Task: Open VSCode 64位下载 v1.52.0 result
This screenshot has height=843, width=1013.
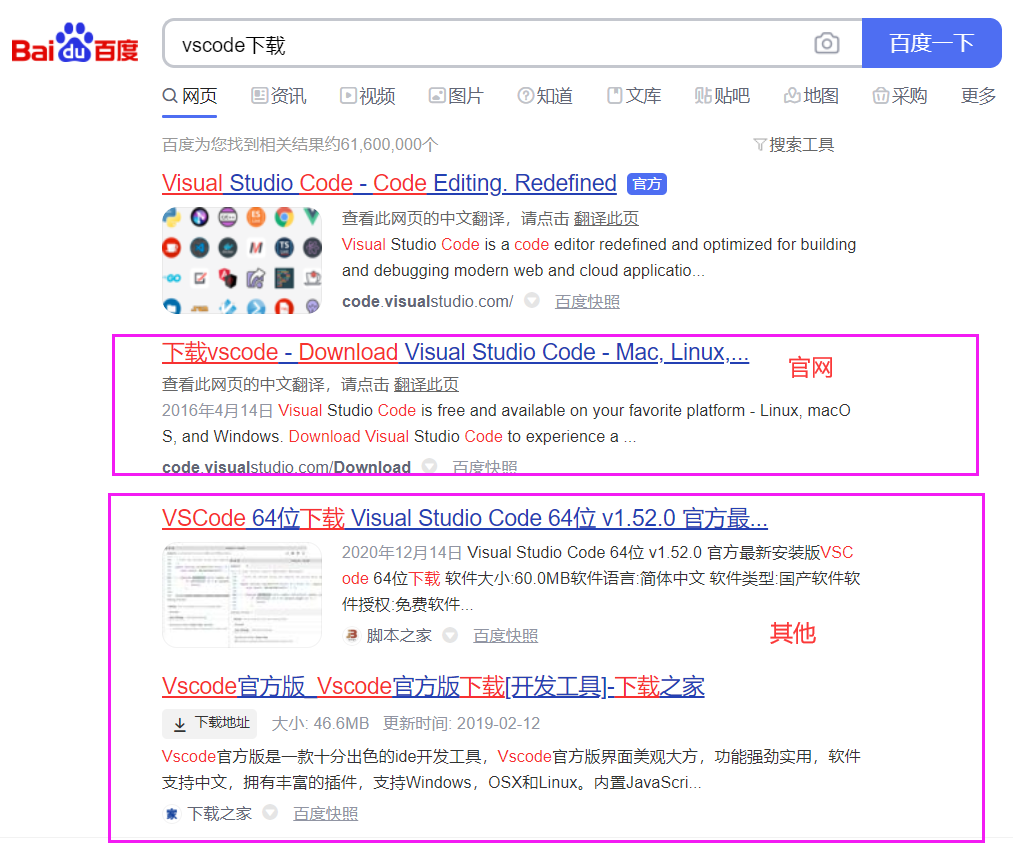Action: click(465, 519)
